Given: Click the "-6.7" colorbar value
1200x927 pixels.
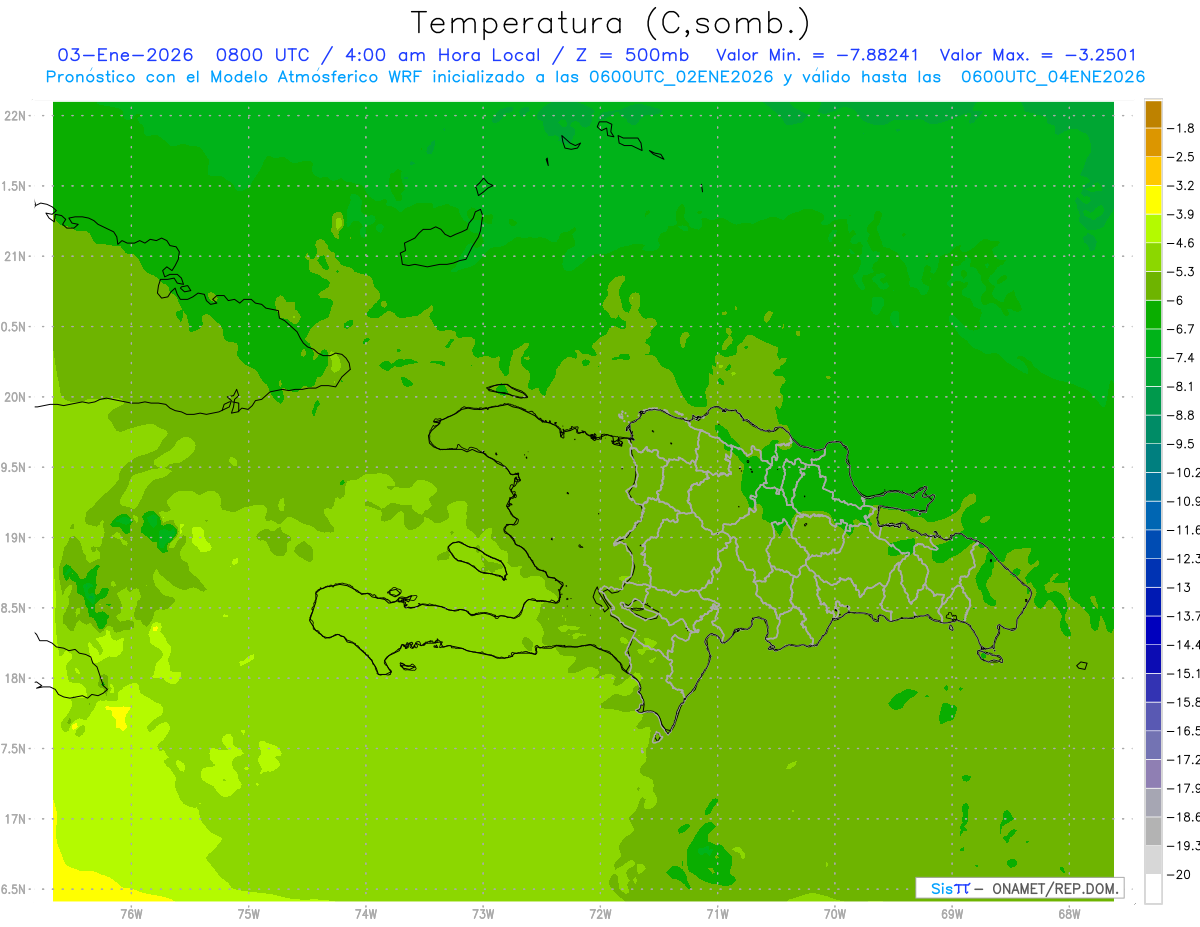Looking at the screenshot, I should pyautogui.click(x=1181, y=329).
